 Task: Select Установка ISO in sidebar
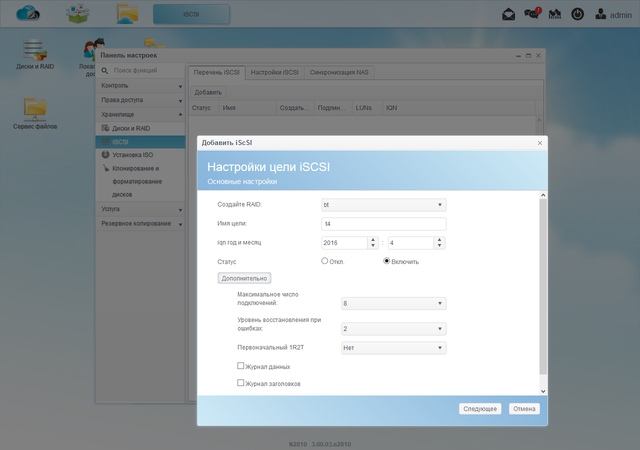[x=140, y=155]
